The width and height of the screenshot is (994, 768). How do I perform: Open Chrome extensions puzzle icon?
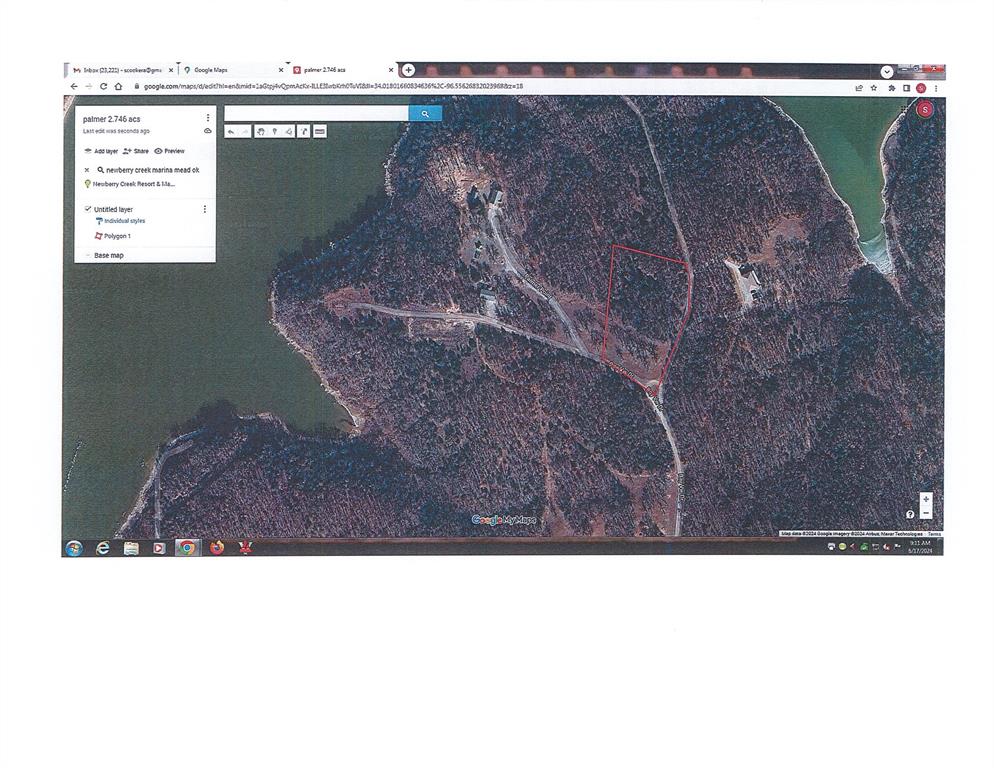click(x=892, y=88)
